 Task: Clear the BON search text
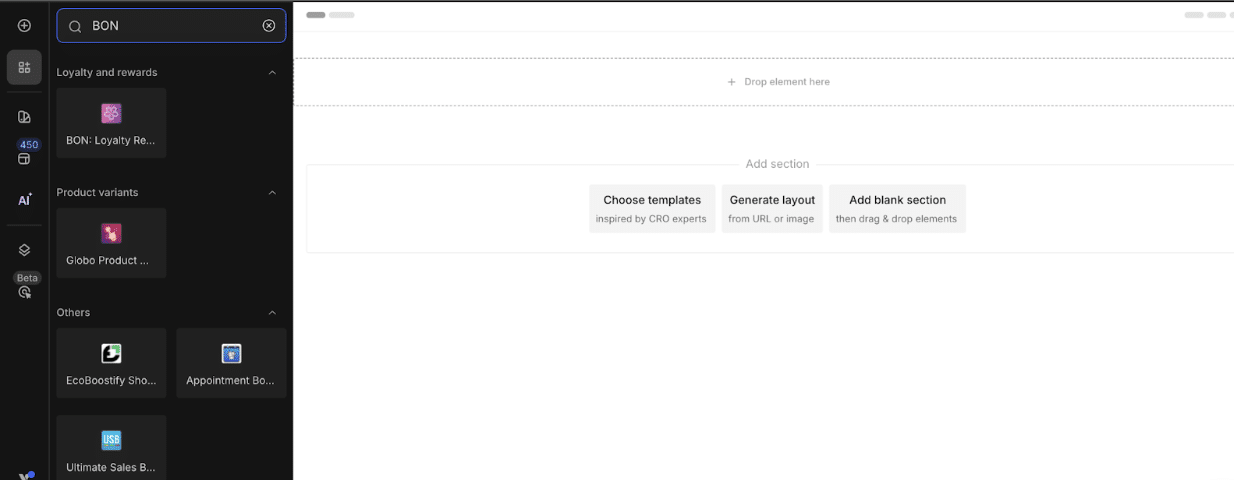coord(269,26)
